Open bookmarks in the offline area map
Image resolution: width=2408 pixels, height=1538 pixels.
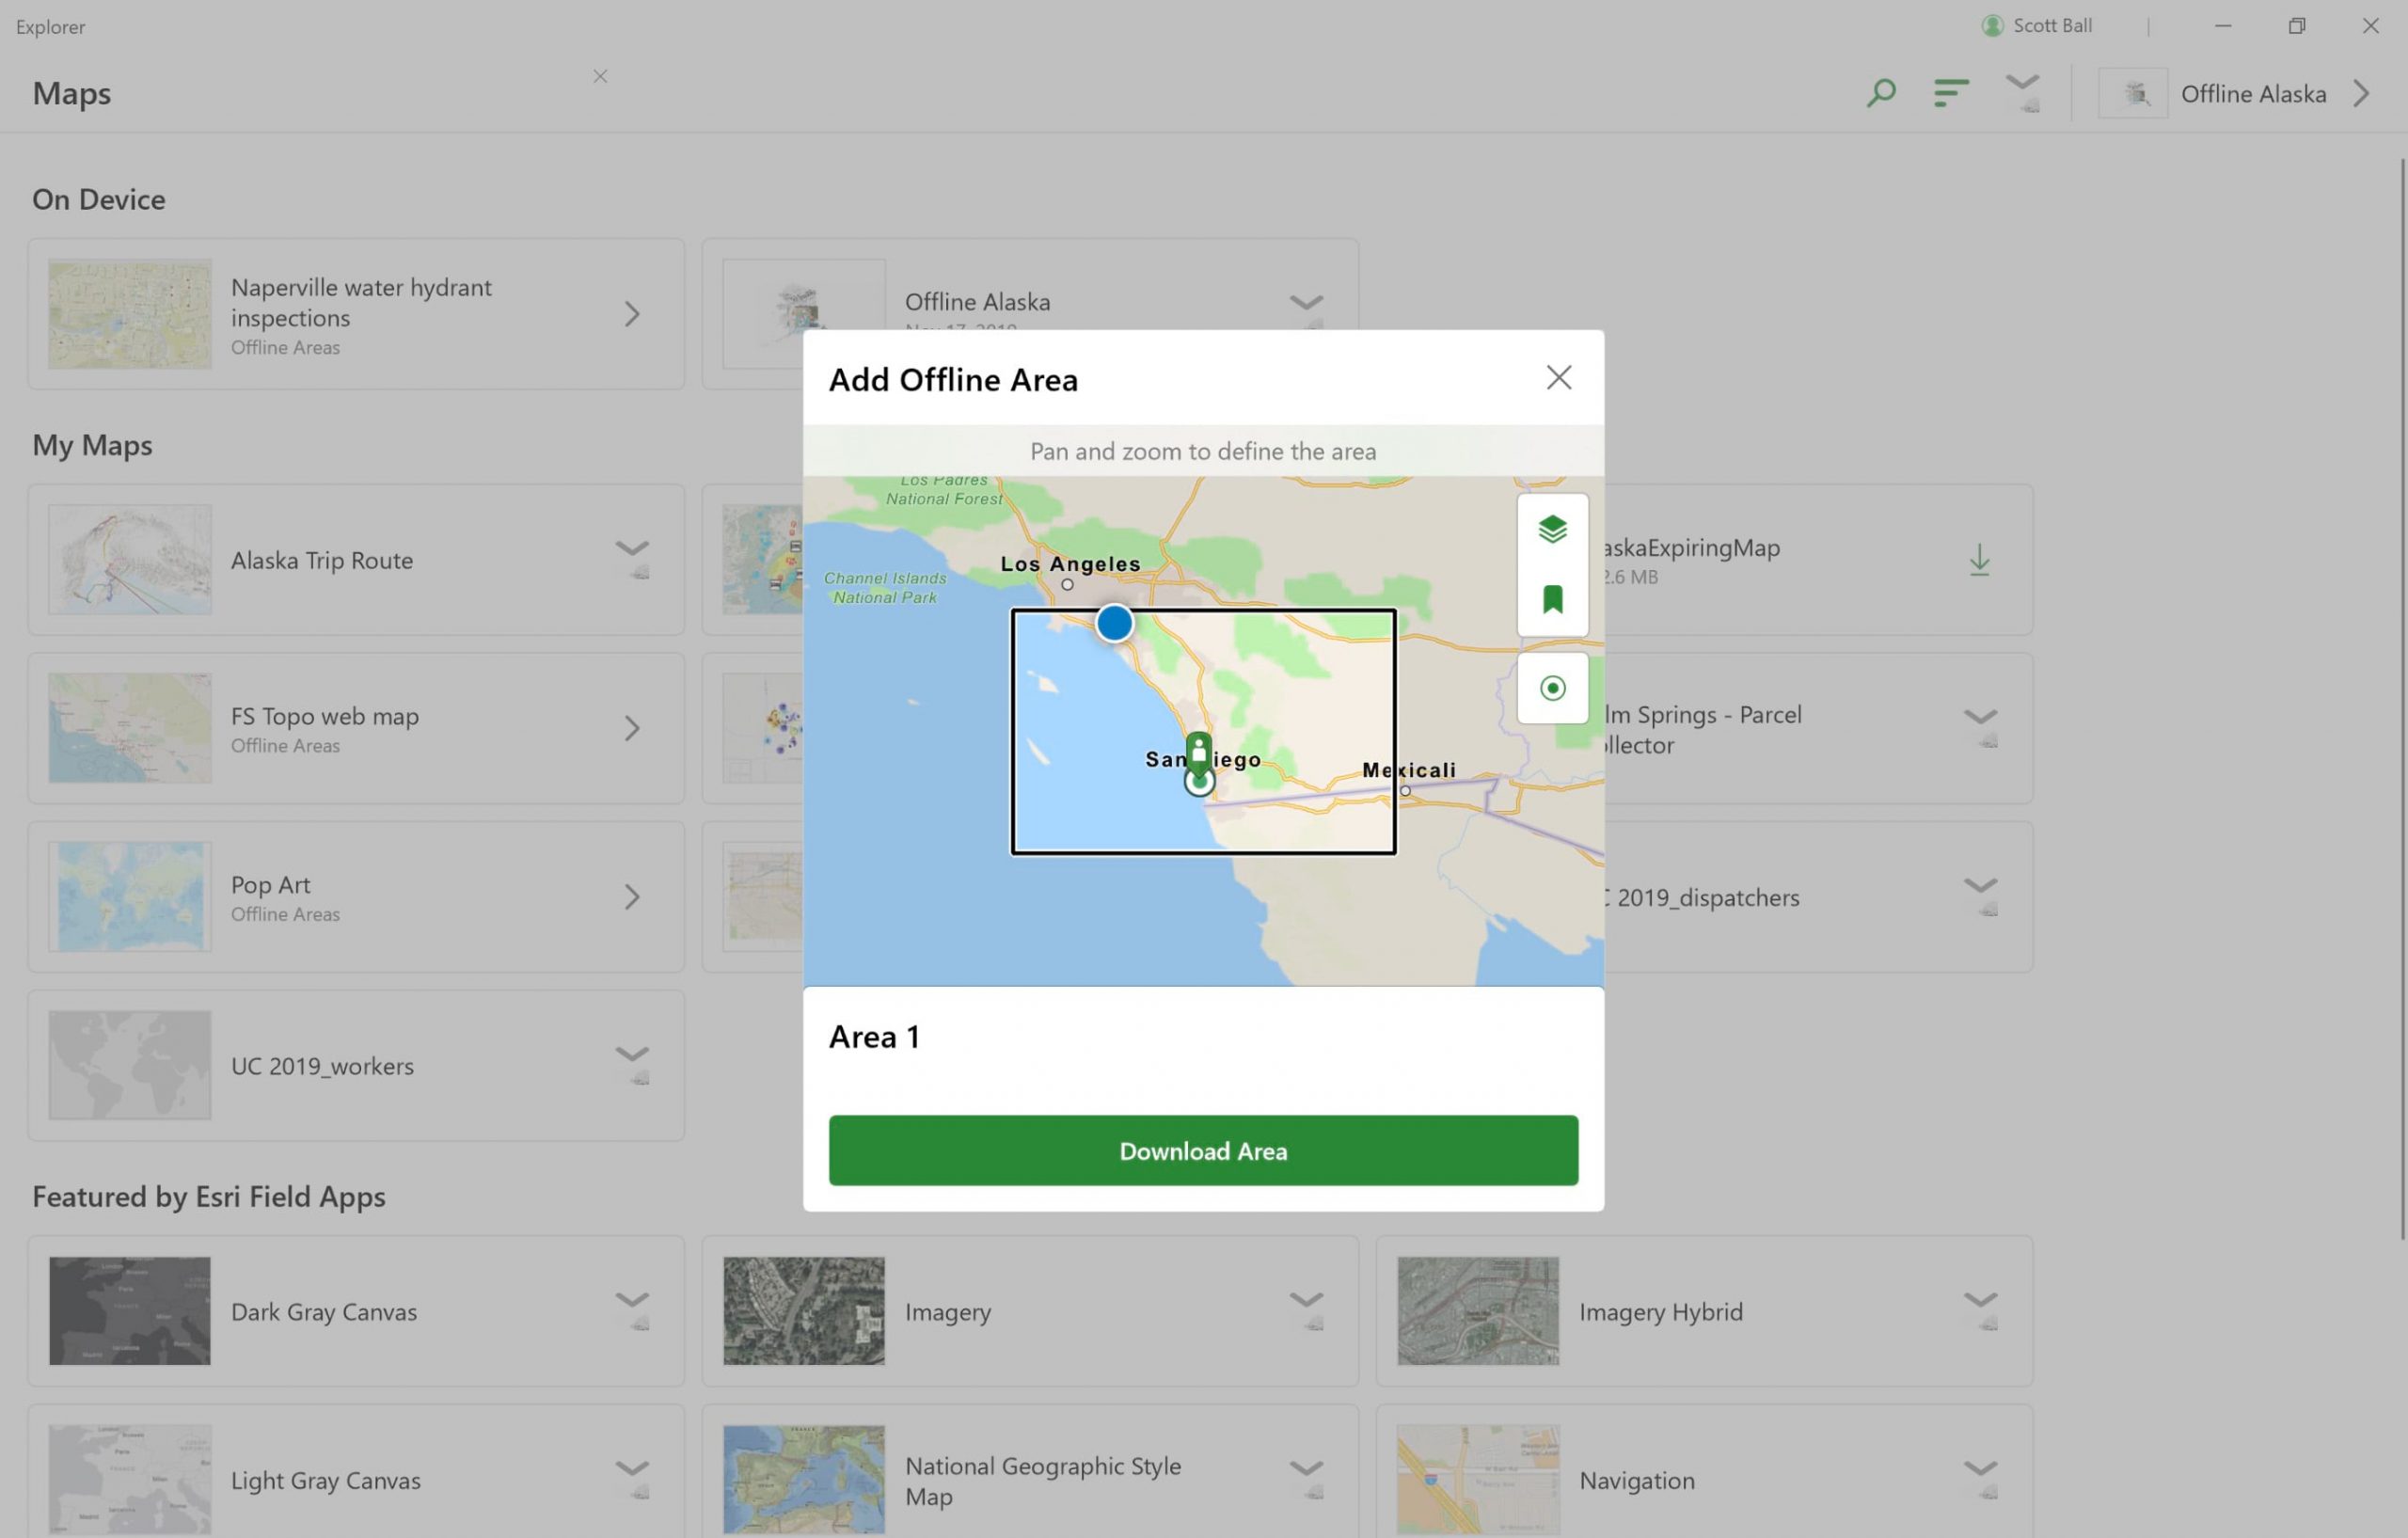1552,600
